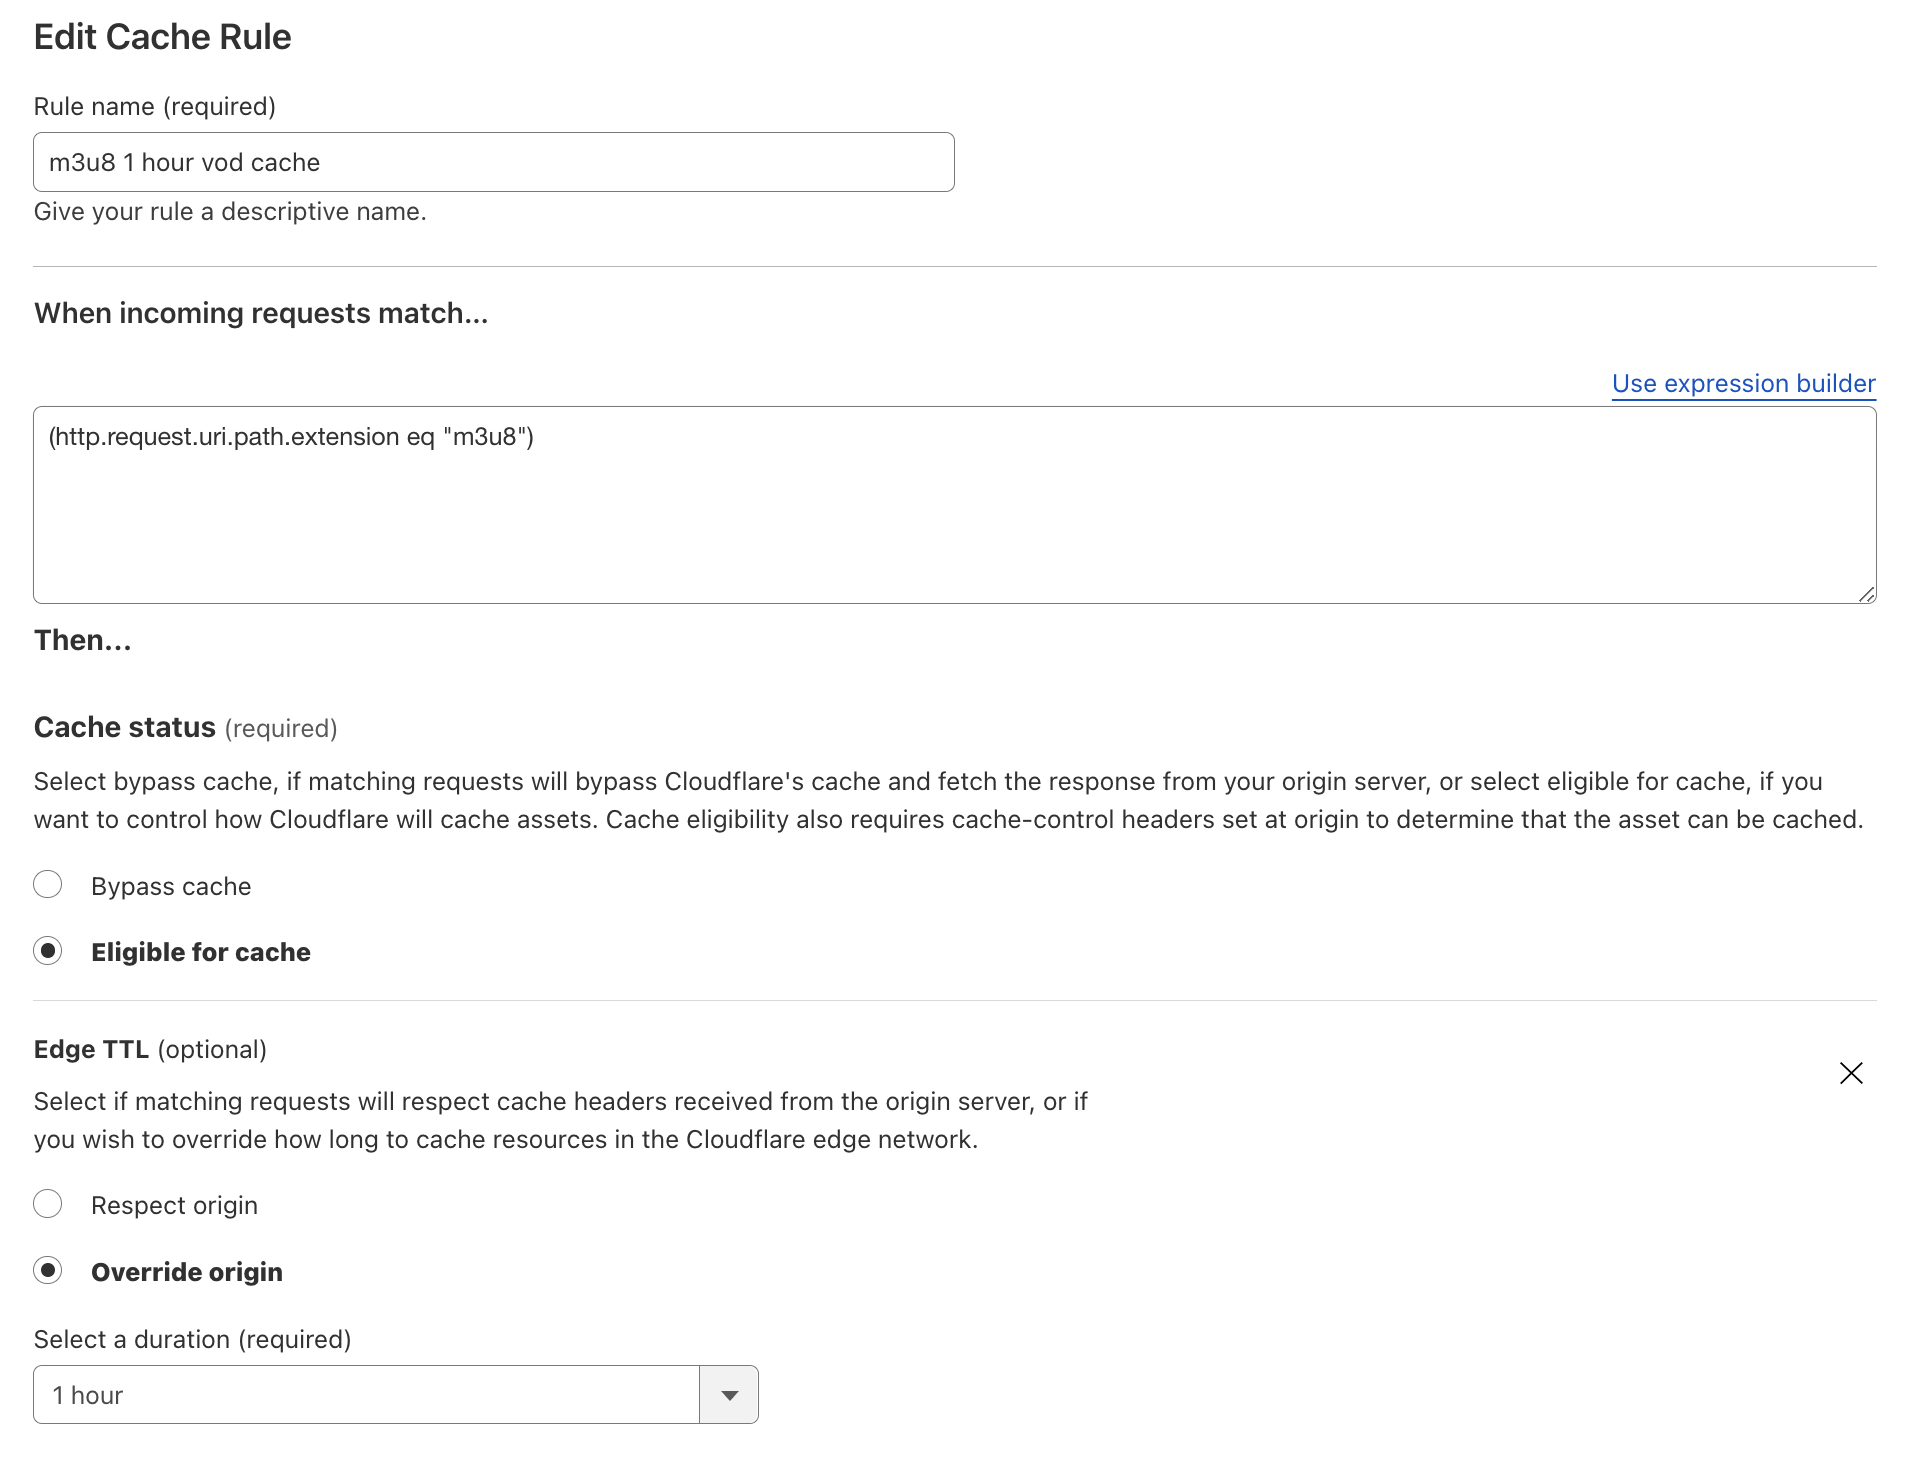Viewport: 1922px width, 1466px height.
Task: Select the Eligible for cache radio circle
Action: 48,951
